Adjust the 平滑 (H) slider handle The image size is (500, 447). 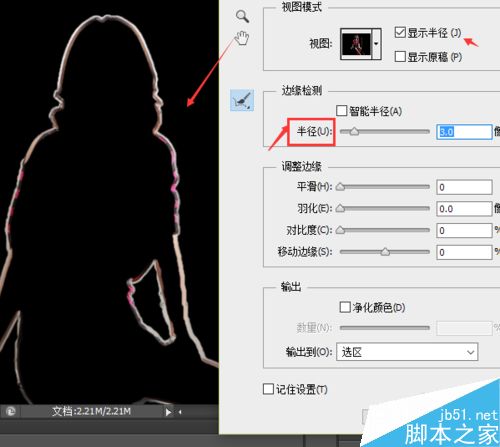[340, 187]
